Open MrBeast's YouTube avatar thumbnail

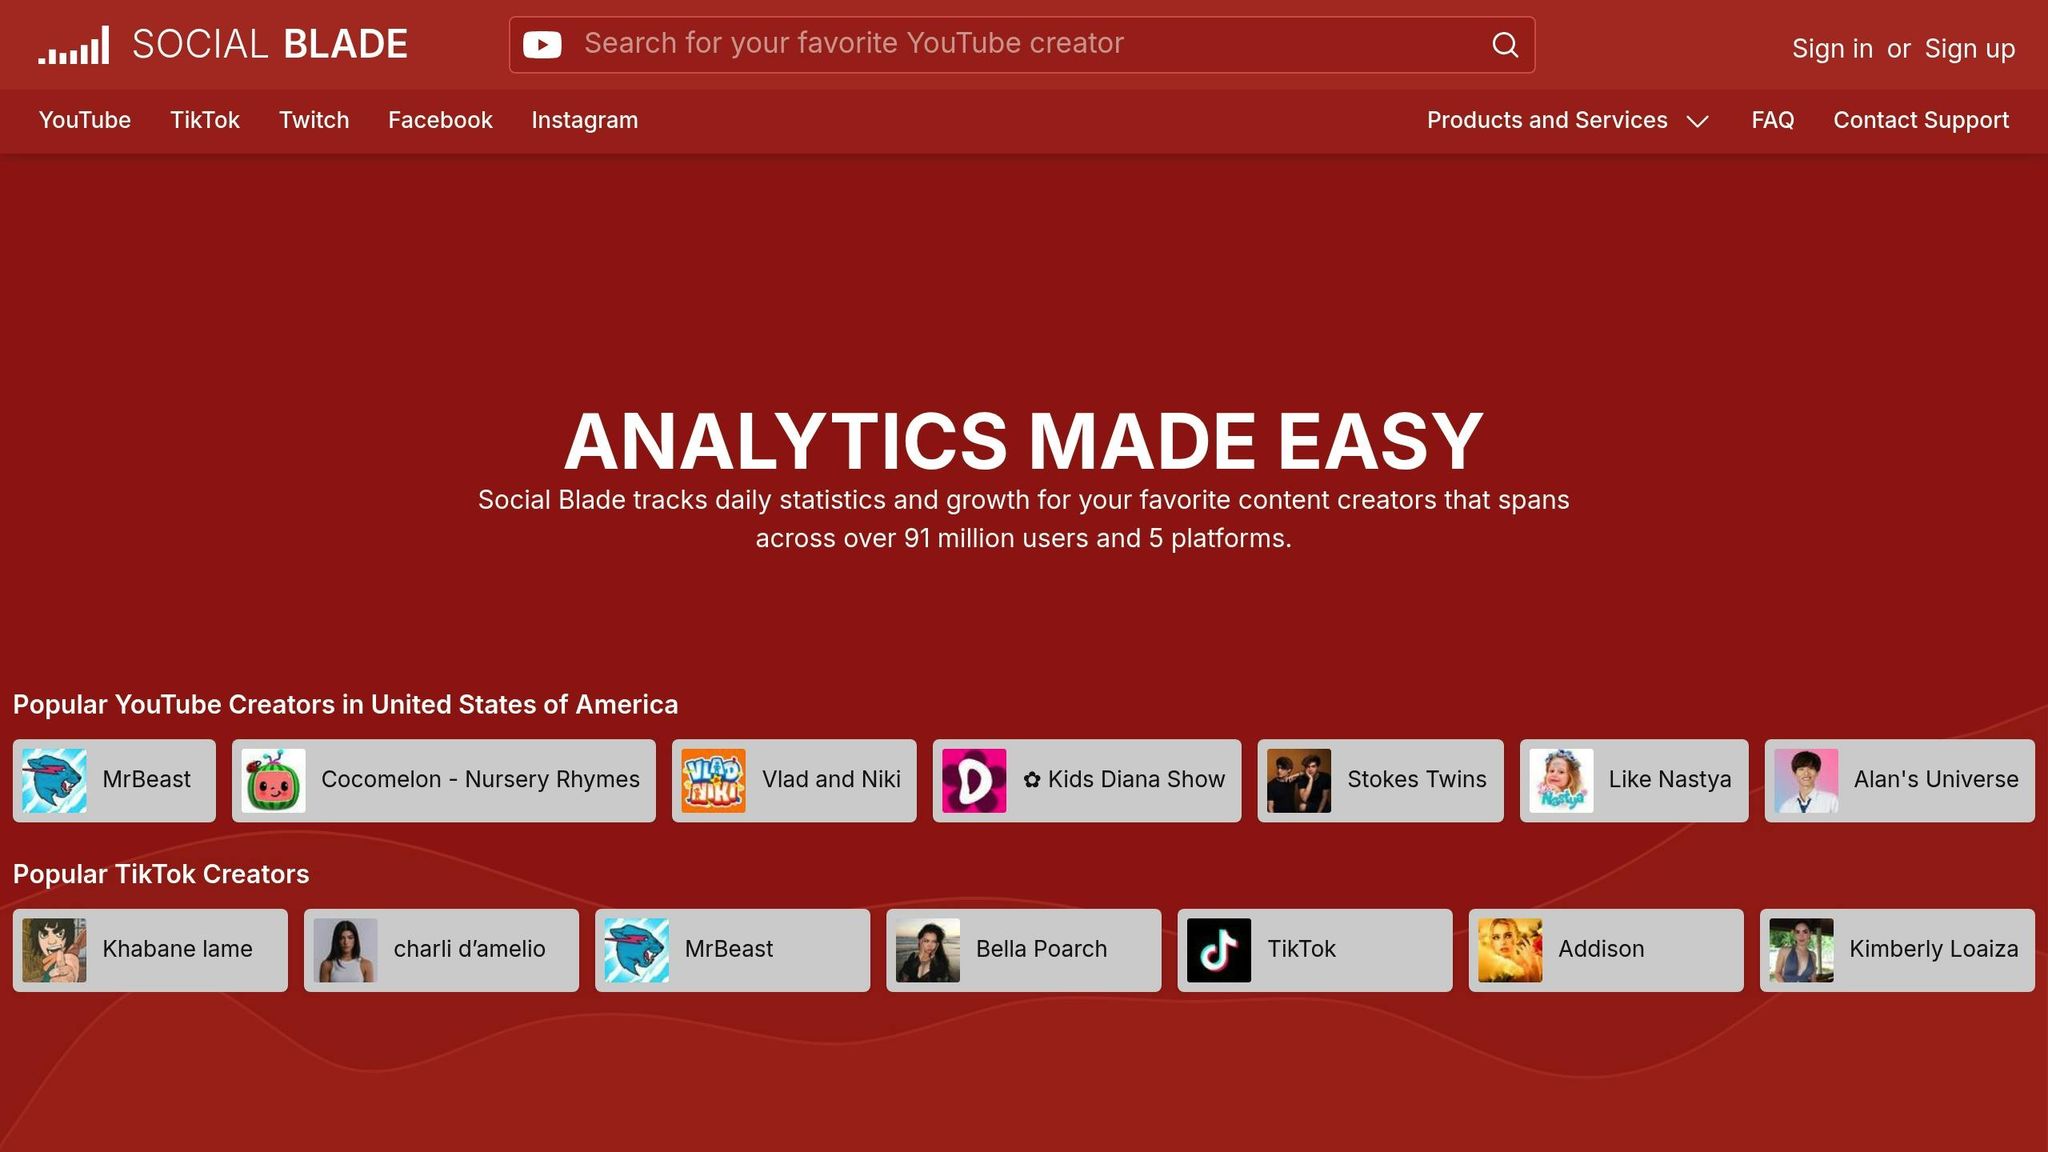[x=54, y=780]
